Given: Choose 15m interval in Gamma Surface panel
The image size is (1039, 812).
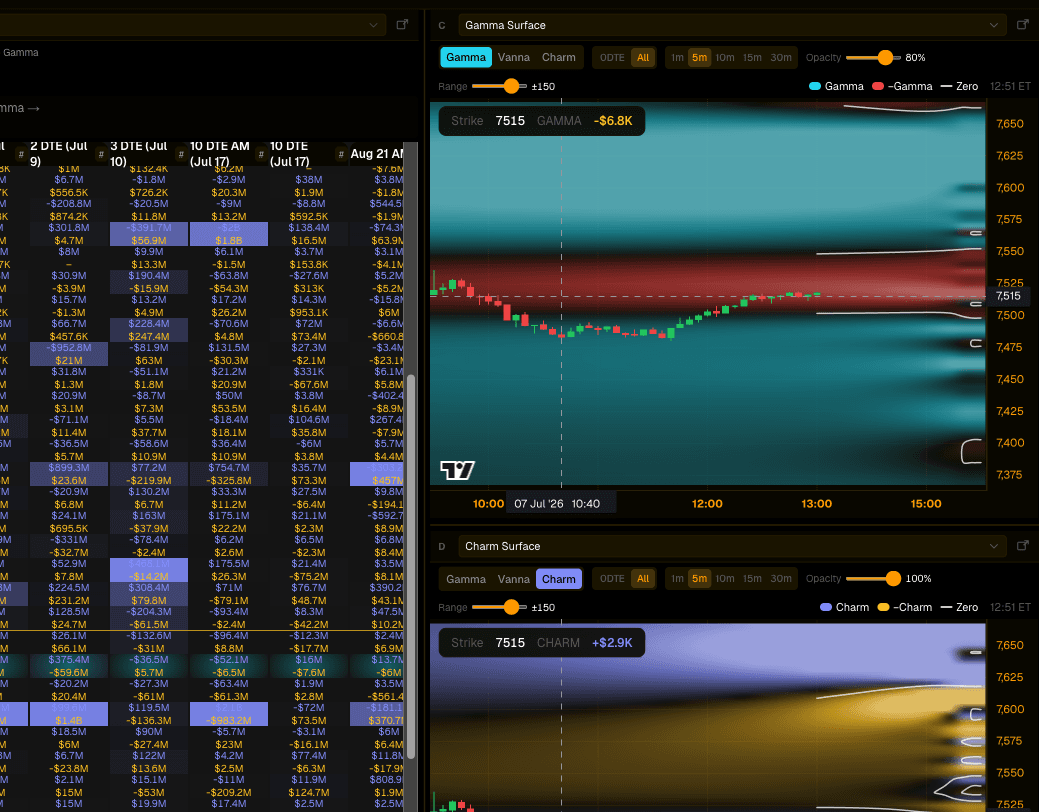Looking at the screenshot, I should [752, 58].
